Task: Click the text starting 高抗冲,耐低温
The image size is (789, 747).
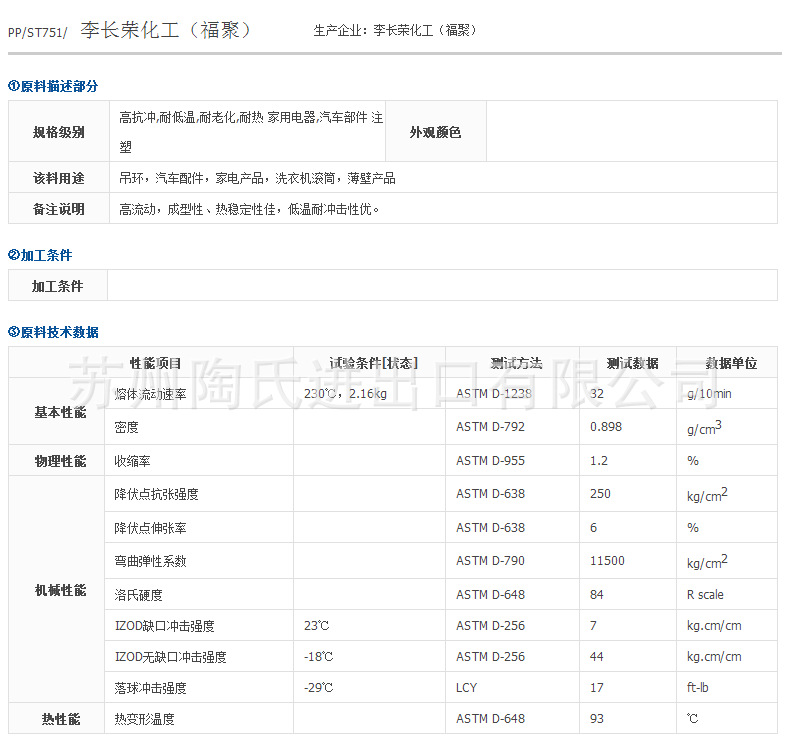Action: pos(251,132)
